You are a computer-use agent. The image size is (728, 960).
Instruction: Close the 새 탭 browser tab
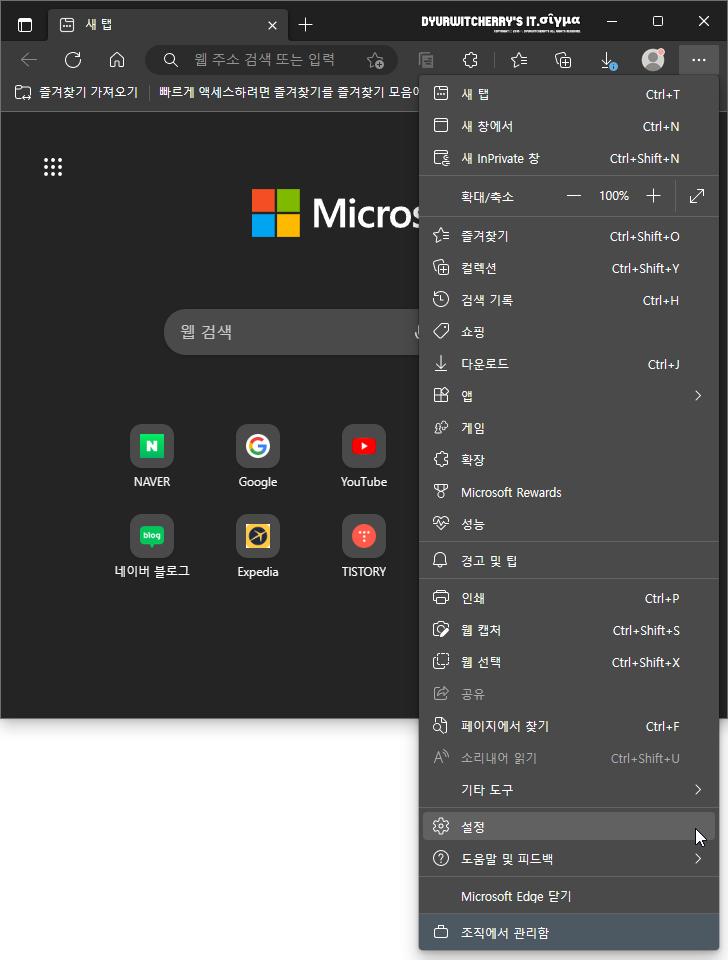[x=272, y=25]
